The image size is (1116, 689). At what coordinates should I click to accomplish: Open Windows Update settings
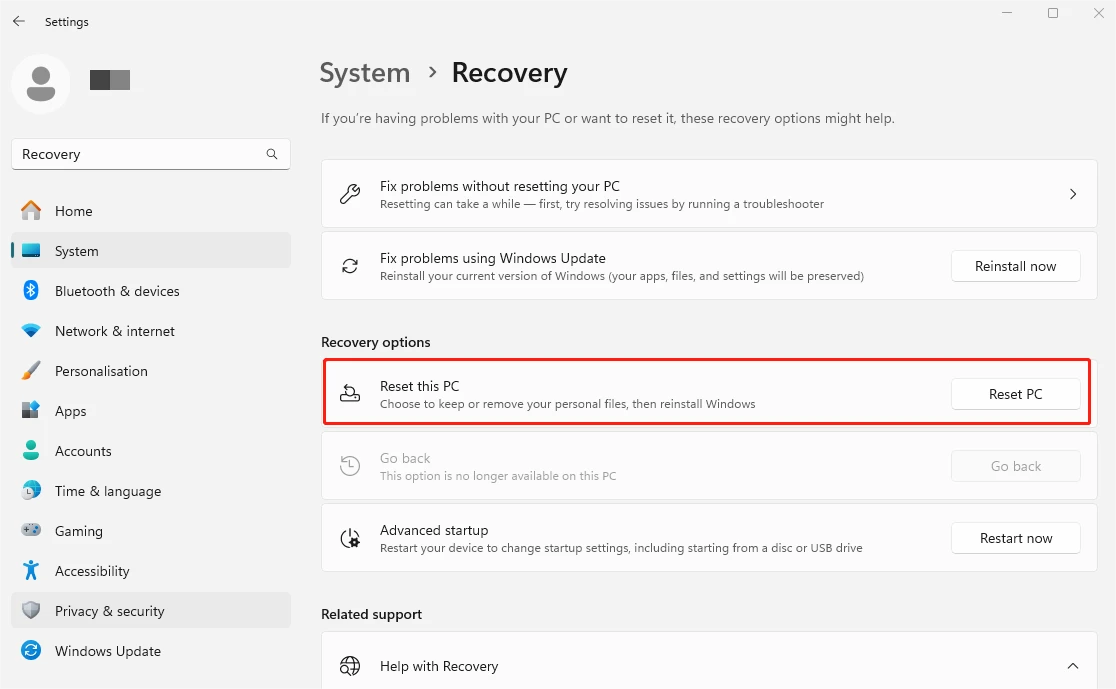tap(151, 651)
